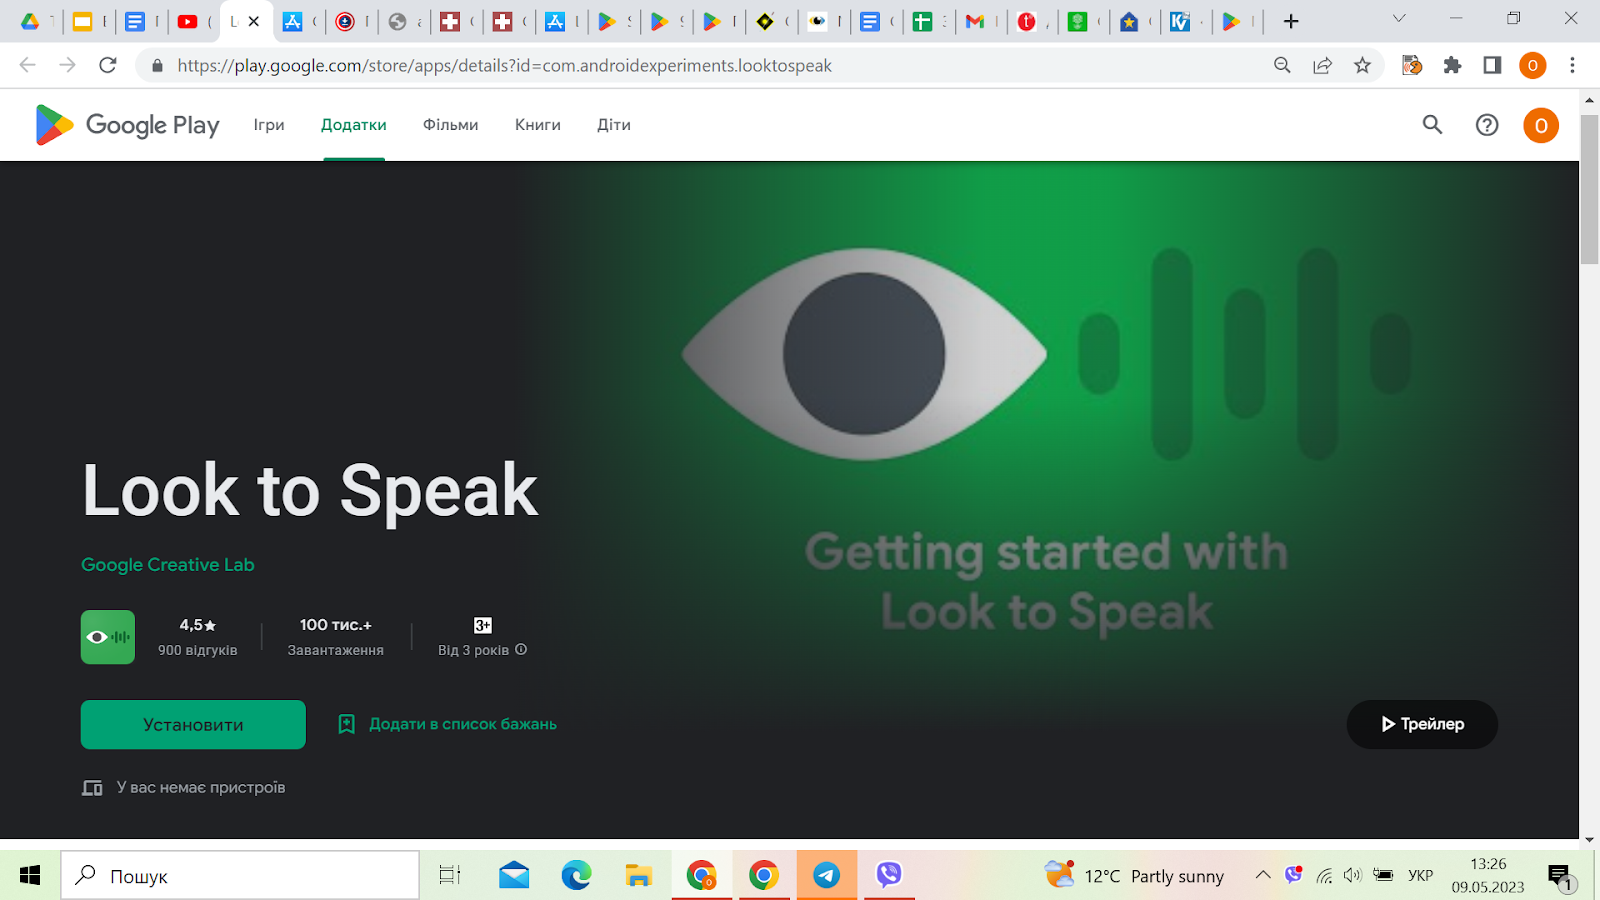Open Viber from taskbar

pos(889,876)
